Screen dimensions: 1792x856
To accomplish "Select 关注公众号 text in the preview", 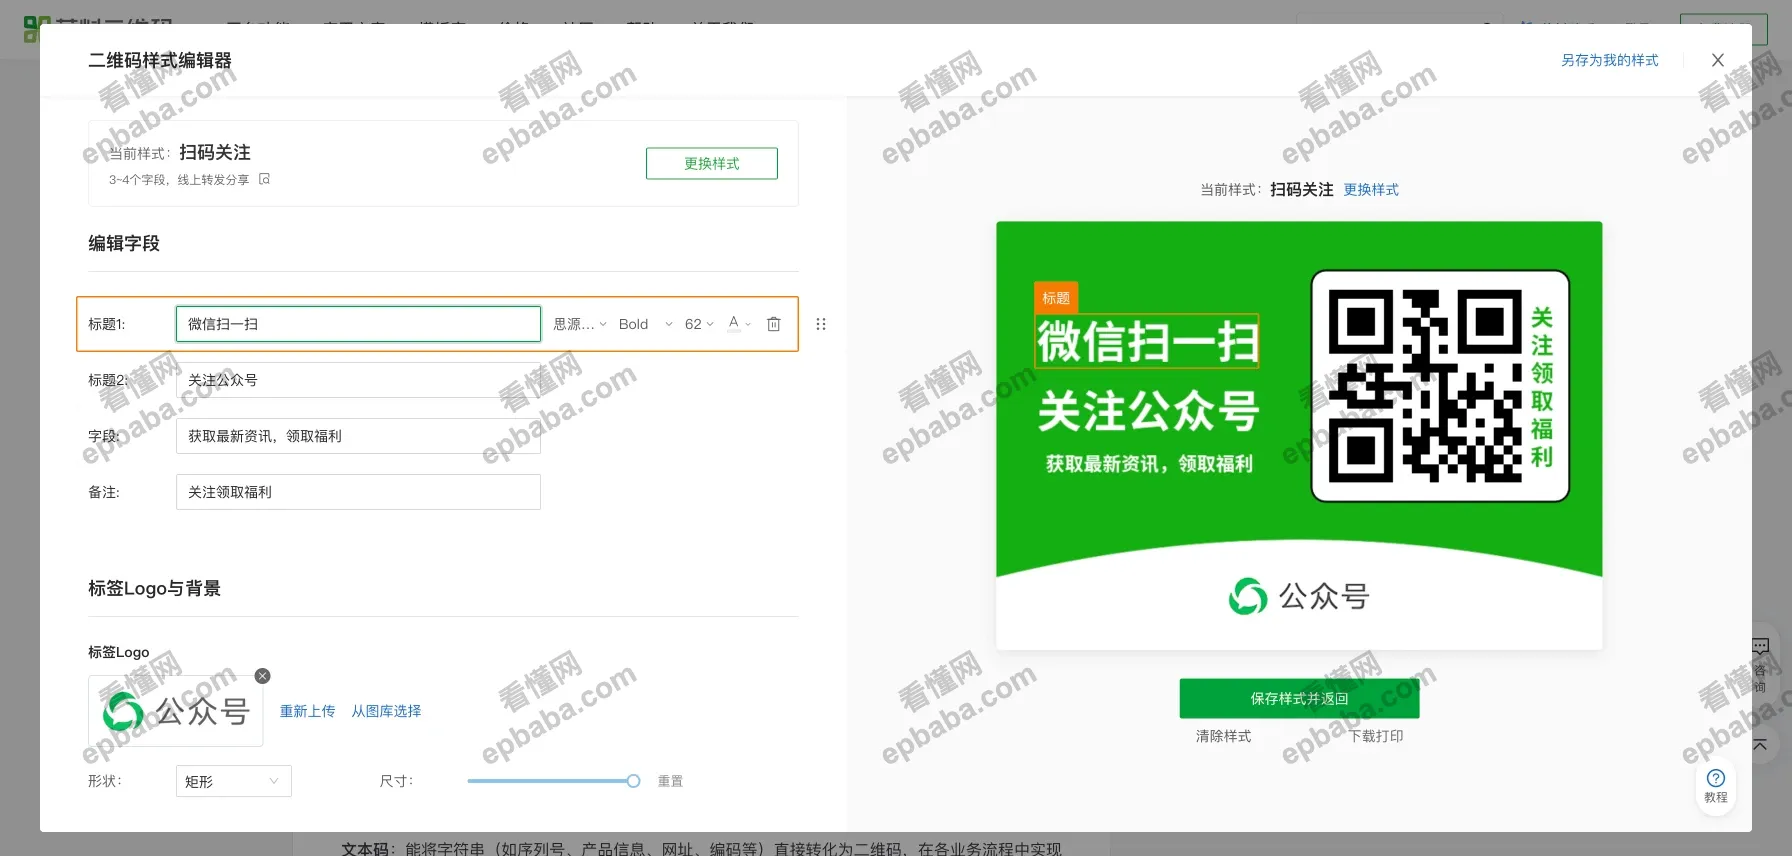I will (1148, 411).
